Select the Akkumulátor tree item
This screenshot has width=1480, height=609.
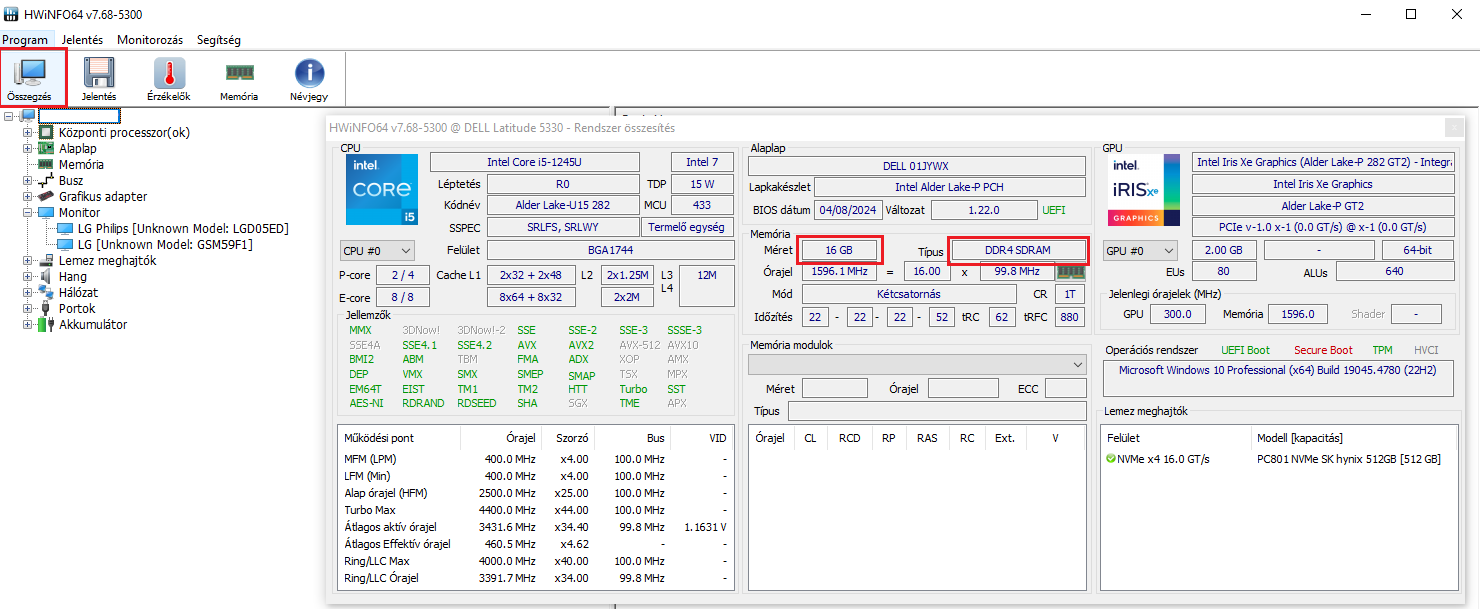[x=93, y=324]
